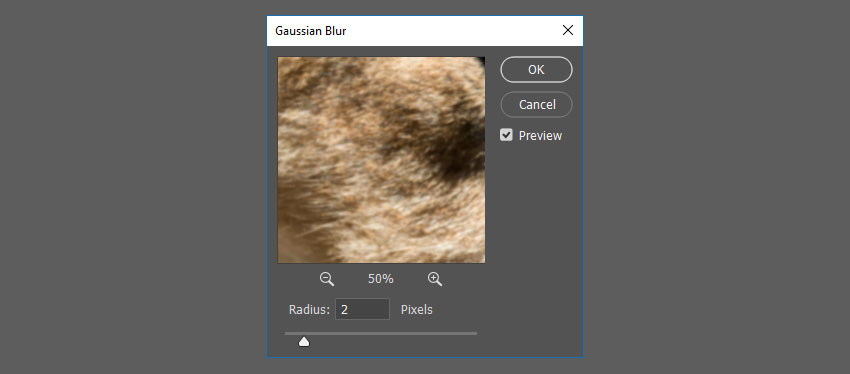Click the Gaussian Blur title text

[311, 31]
